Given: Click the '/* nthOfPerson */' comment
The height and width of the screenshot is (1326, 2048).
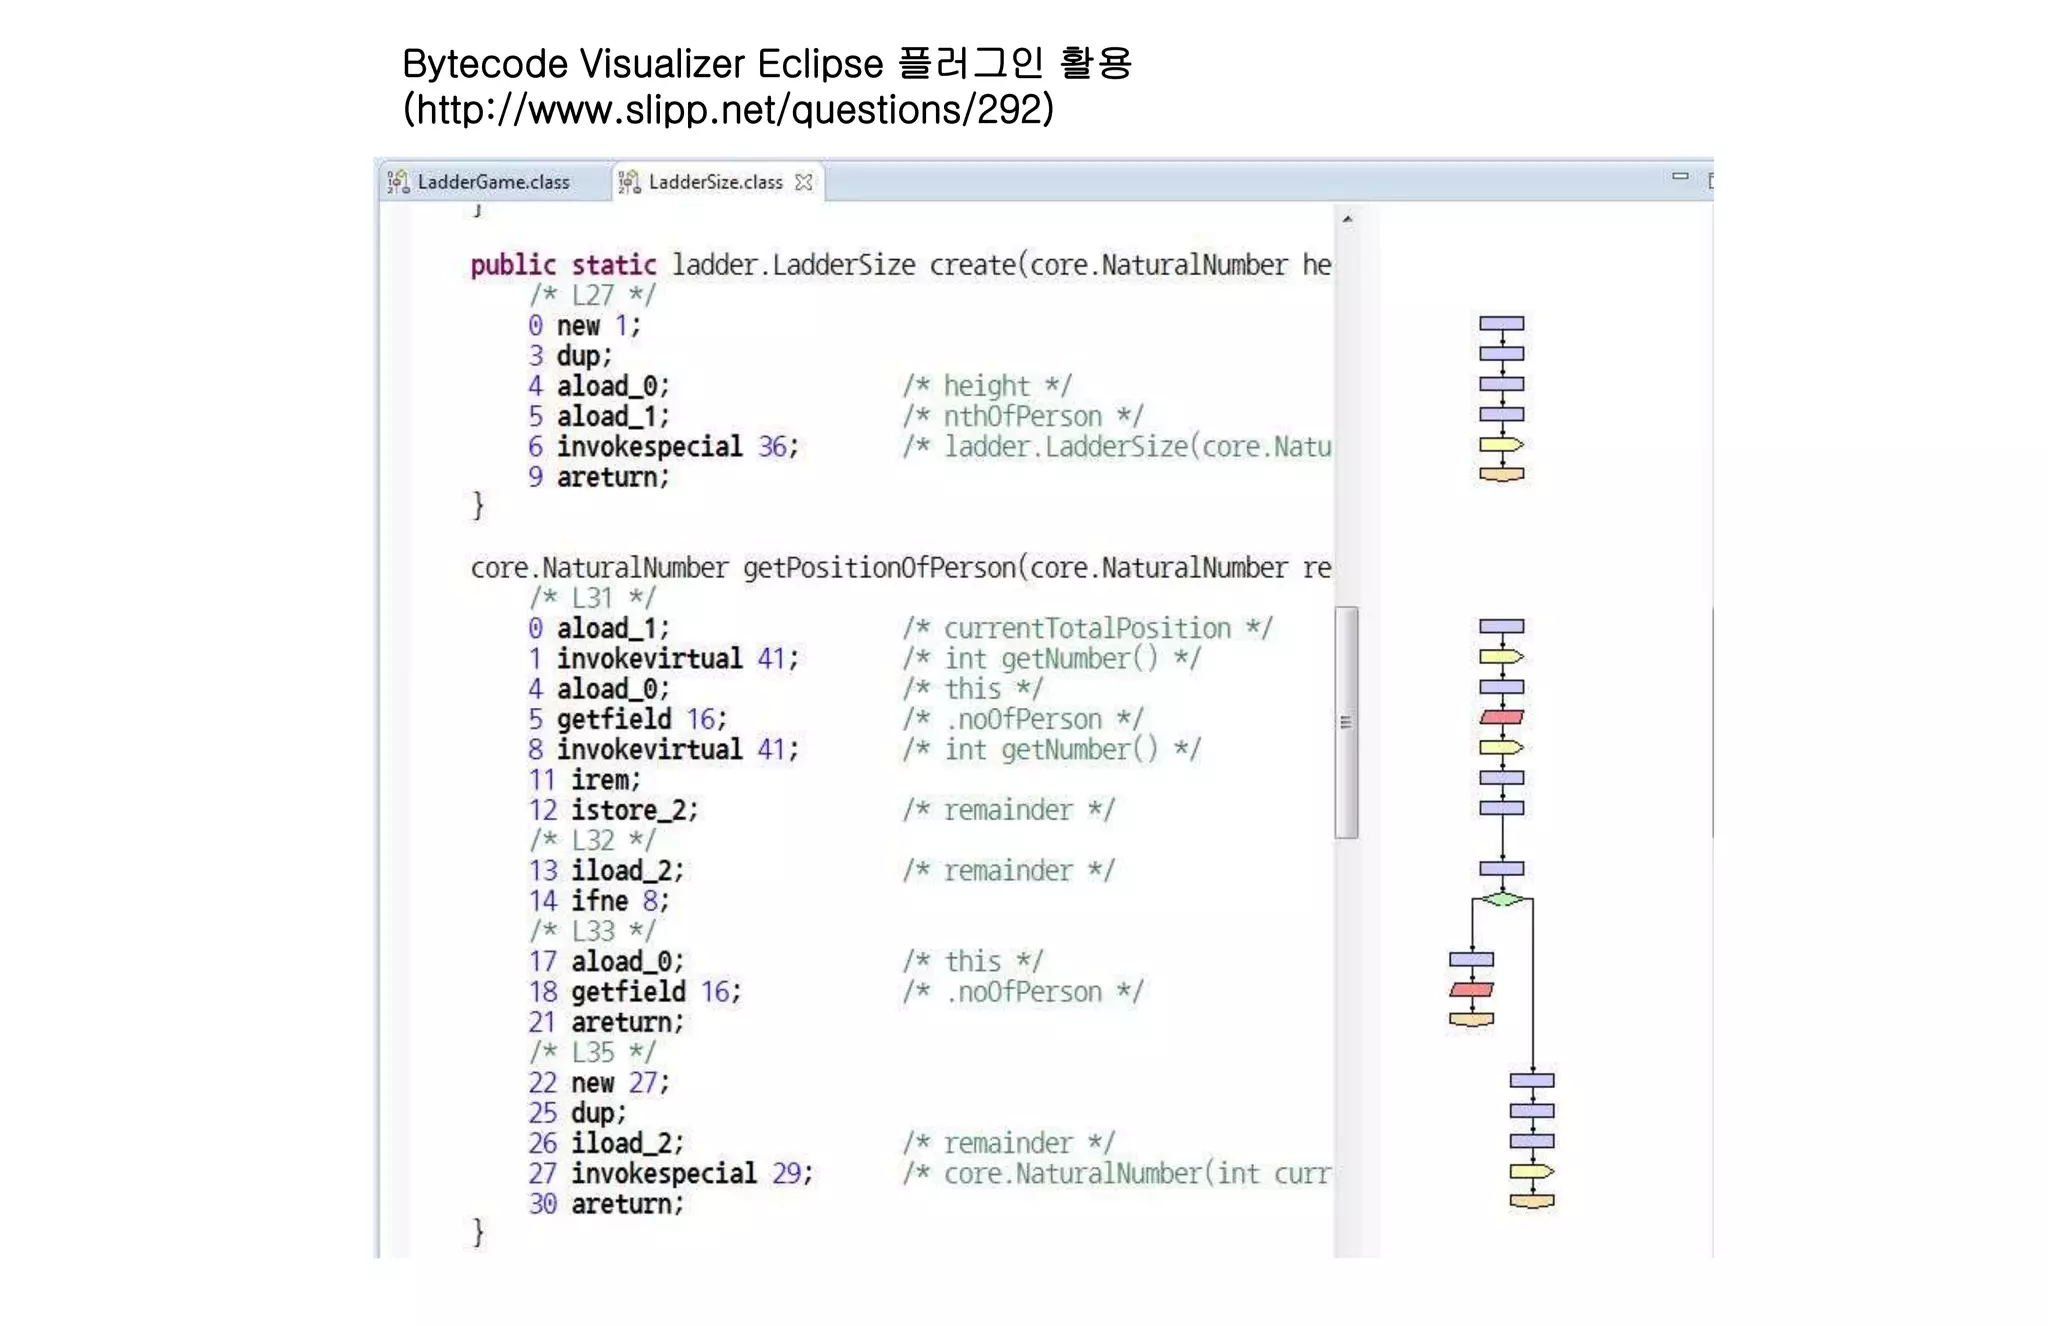Looking at the screenshot, I should (x=1022, y=417).
